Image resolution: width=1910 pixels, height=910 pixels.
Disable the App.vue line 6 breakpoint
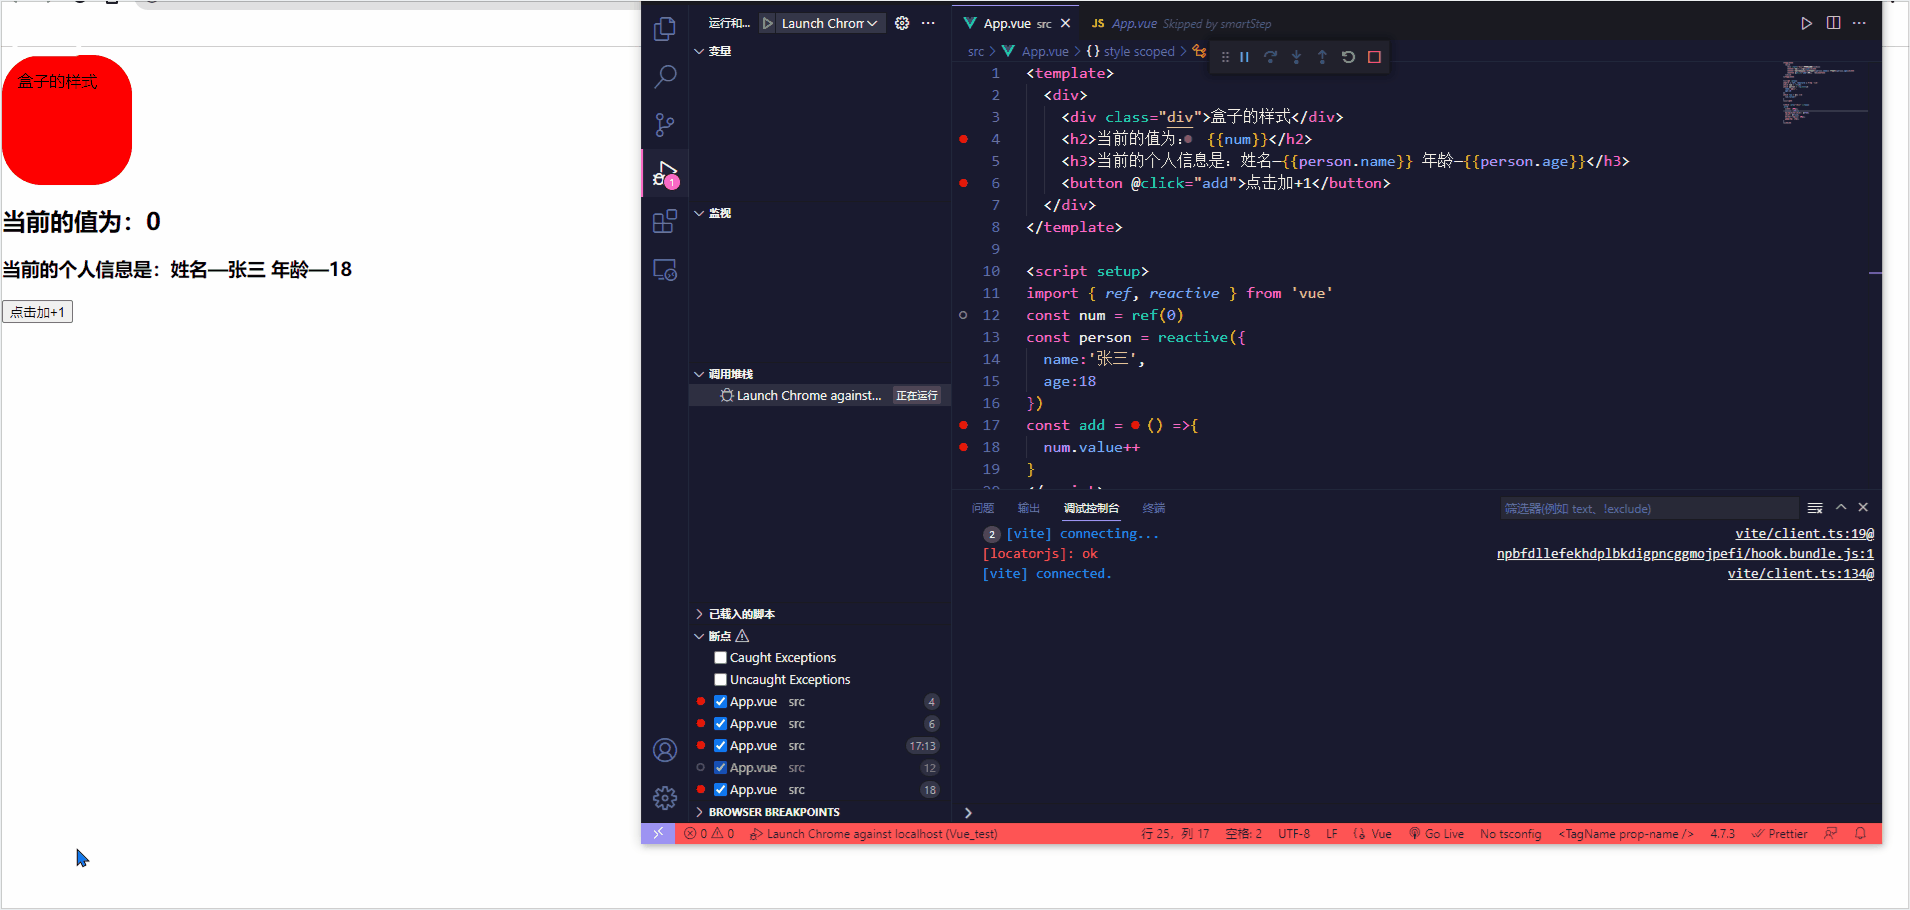click(x=721, y=723)
